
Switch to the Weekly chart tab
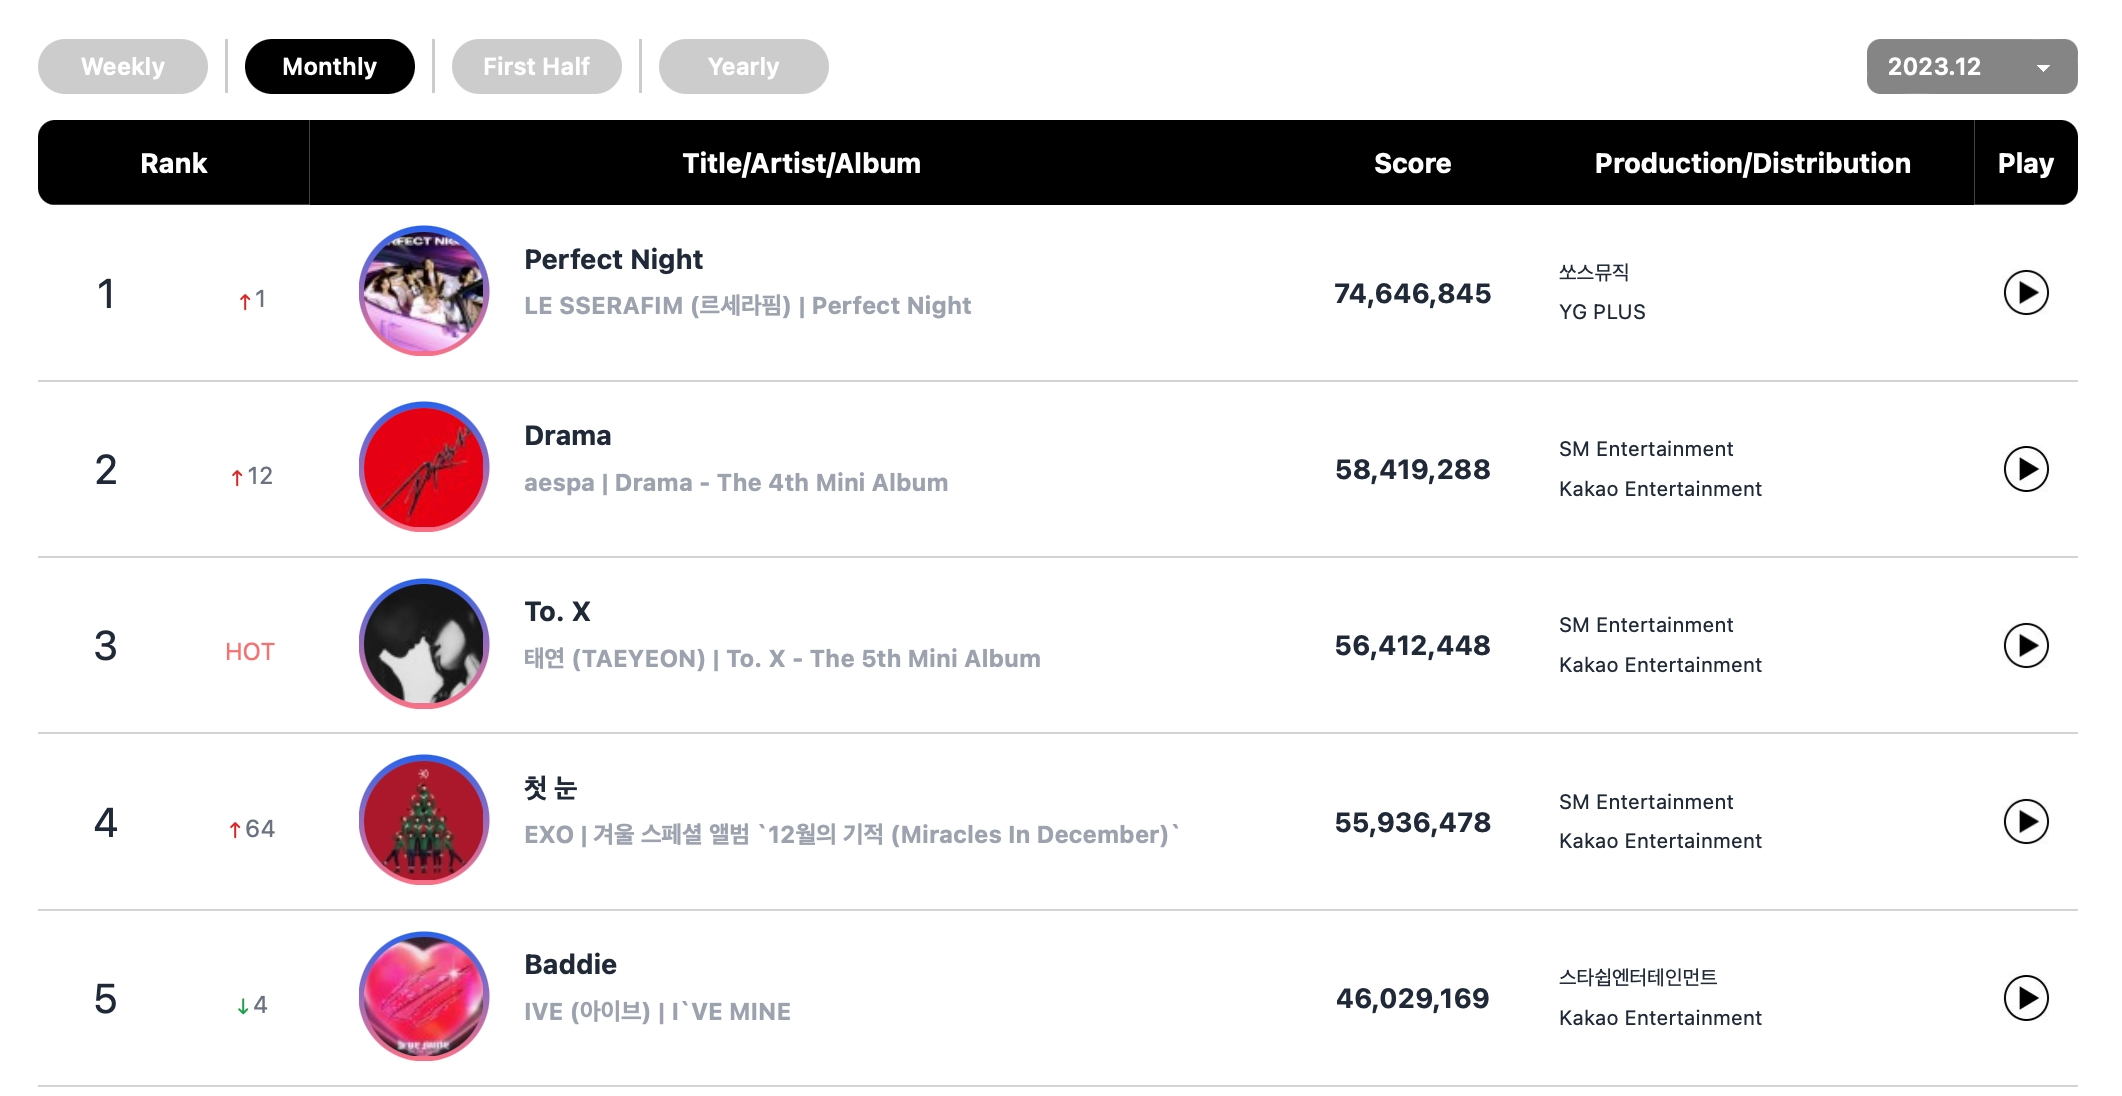coord(123,67)
